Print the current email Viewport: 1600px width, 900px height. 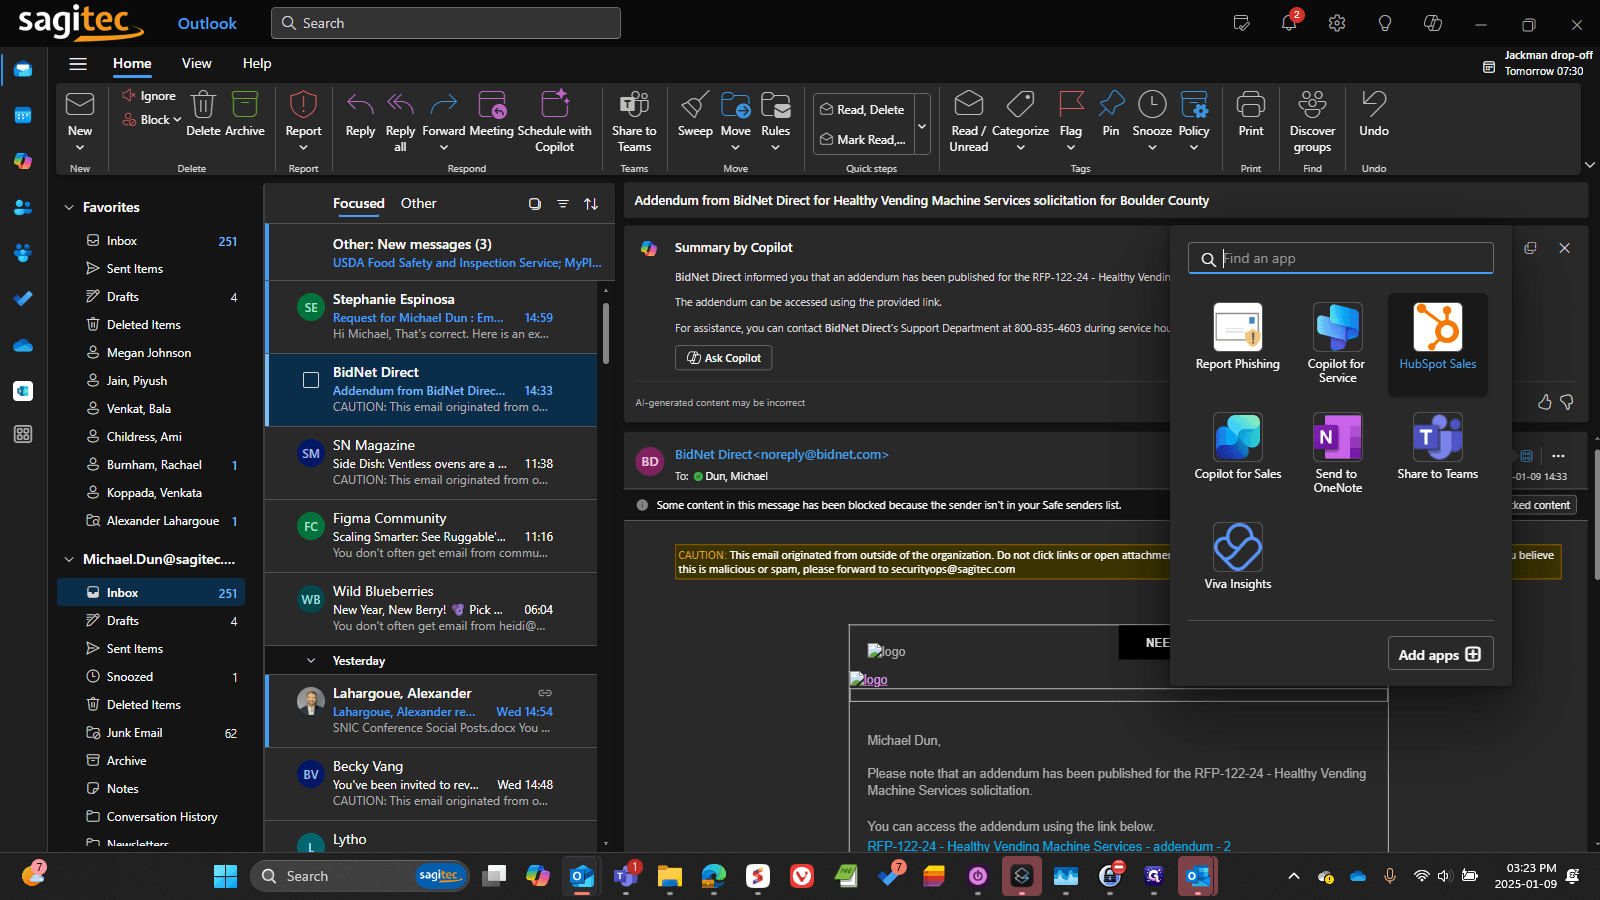point(1251,113)
